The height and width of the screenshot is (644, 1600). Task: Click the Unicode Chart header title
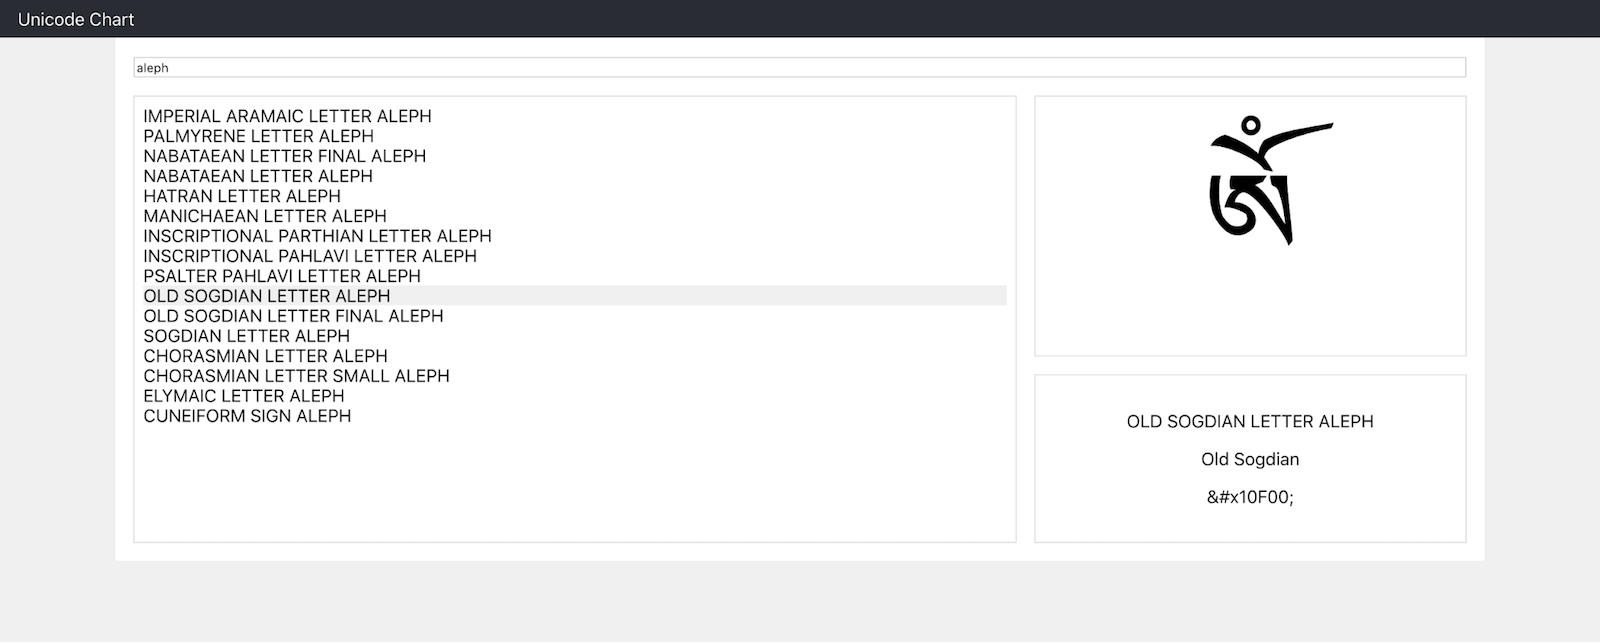[76, 19]
